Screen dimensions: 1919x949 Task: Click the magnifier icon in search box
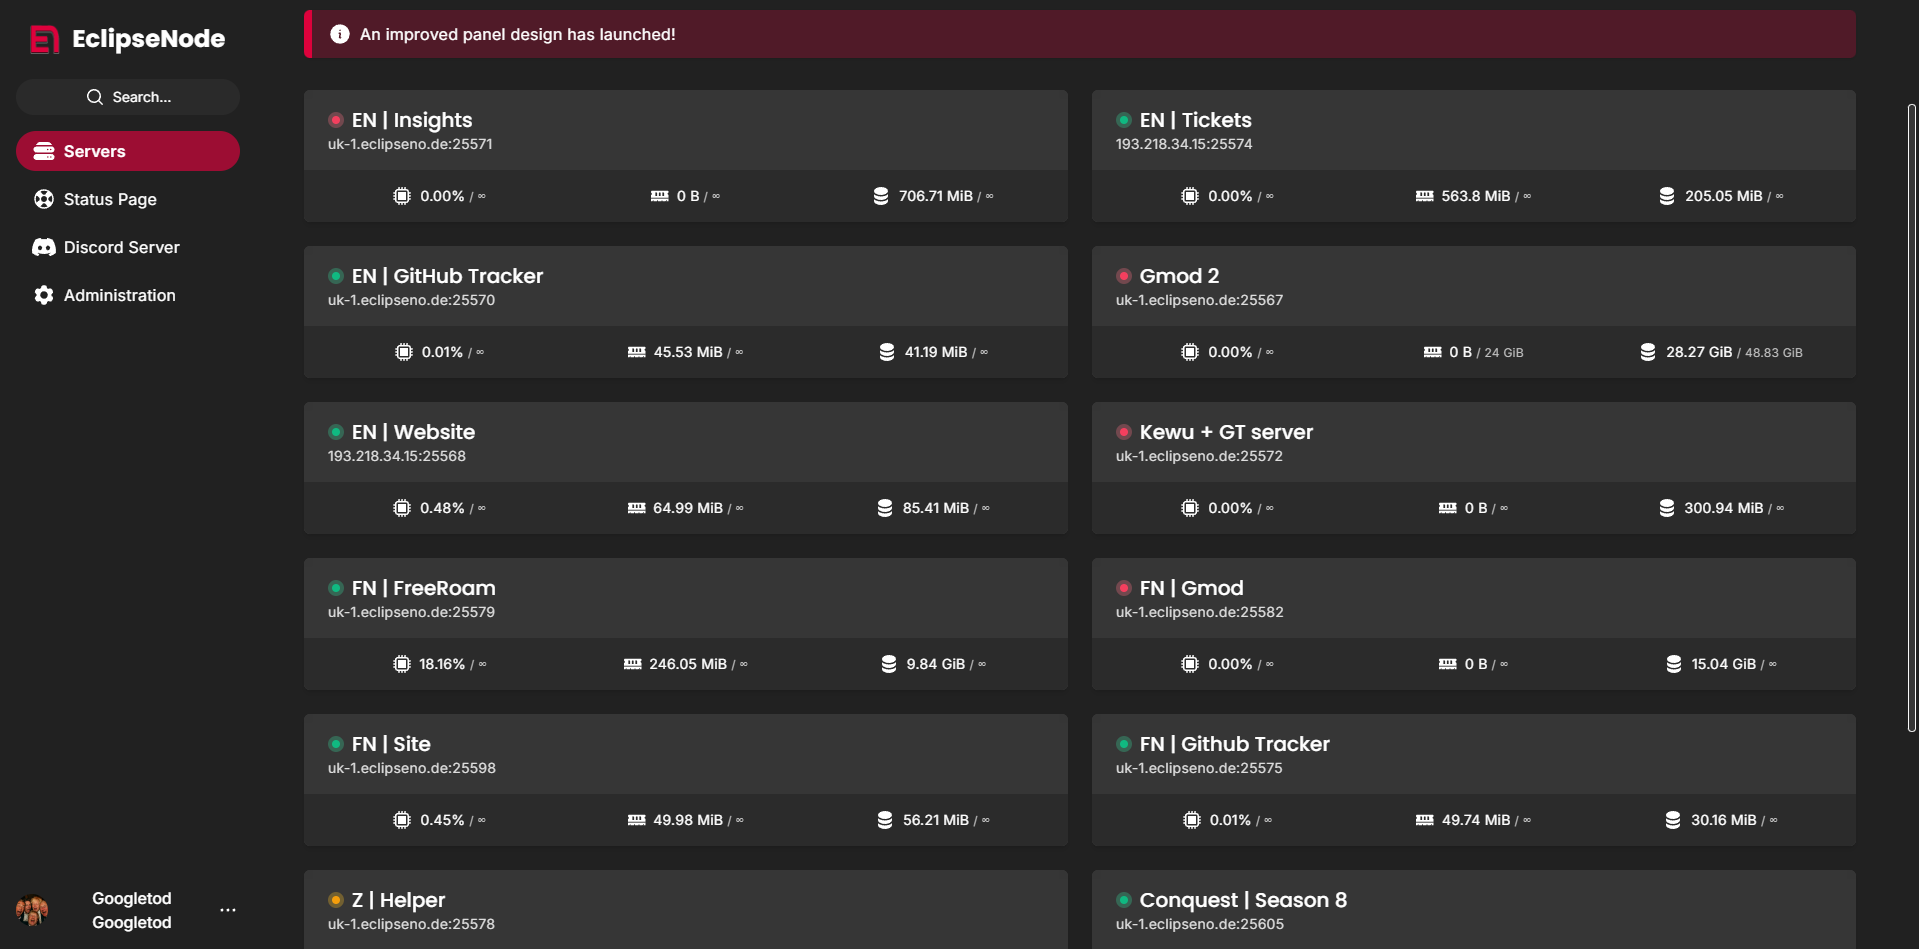[x=95, y=97]
